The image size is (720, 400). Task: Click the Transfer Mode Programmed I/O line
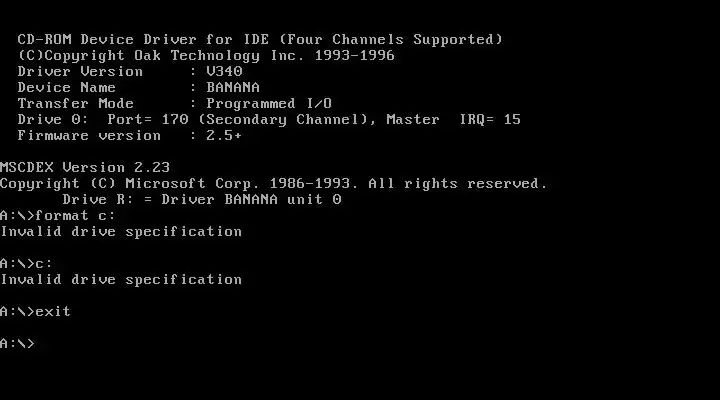click(174, 103)
